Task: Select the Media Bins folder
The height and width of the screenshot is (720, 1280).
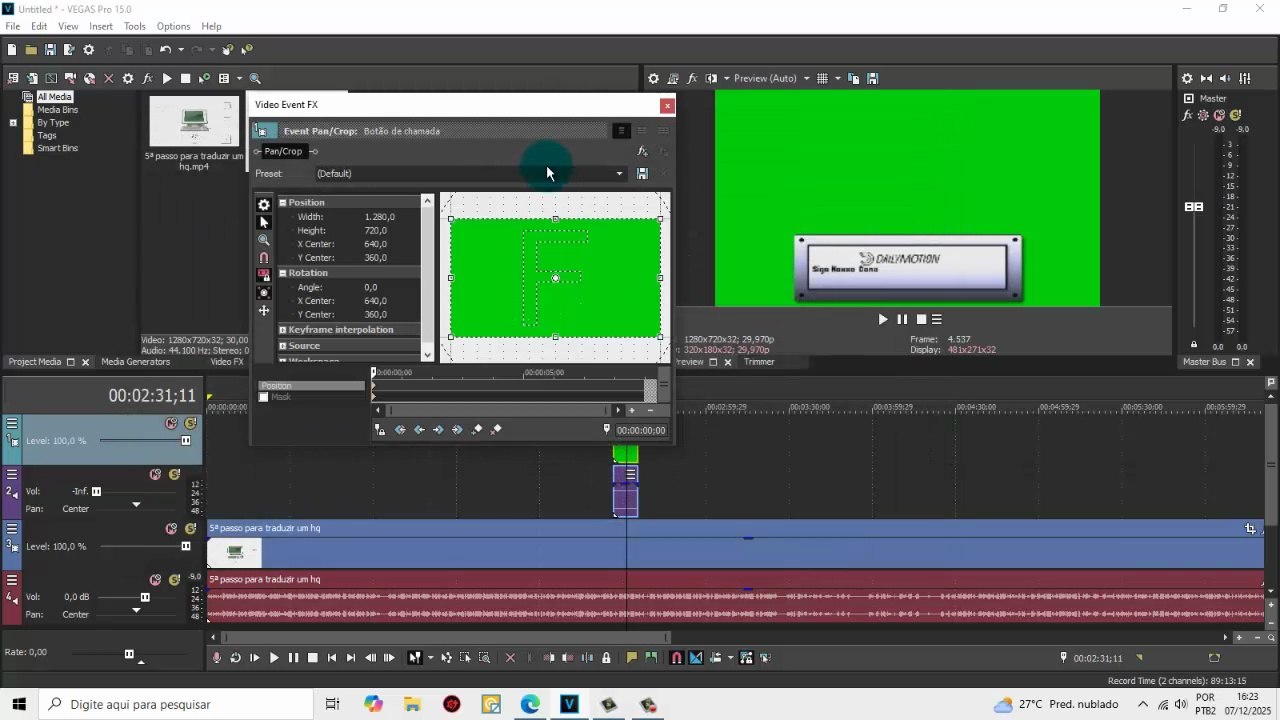Action: pos(58,110)
